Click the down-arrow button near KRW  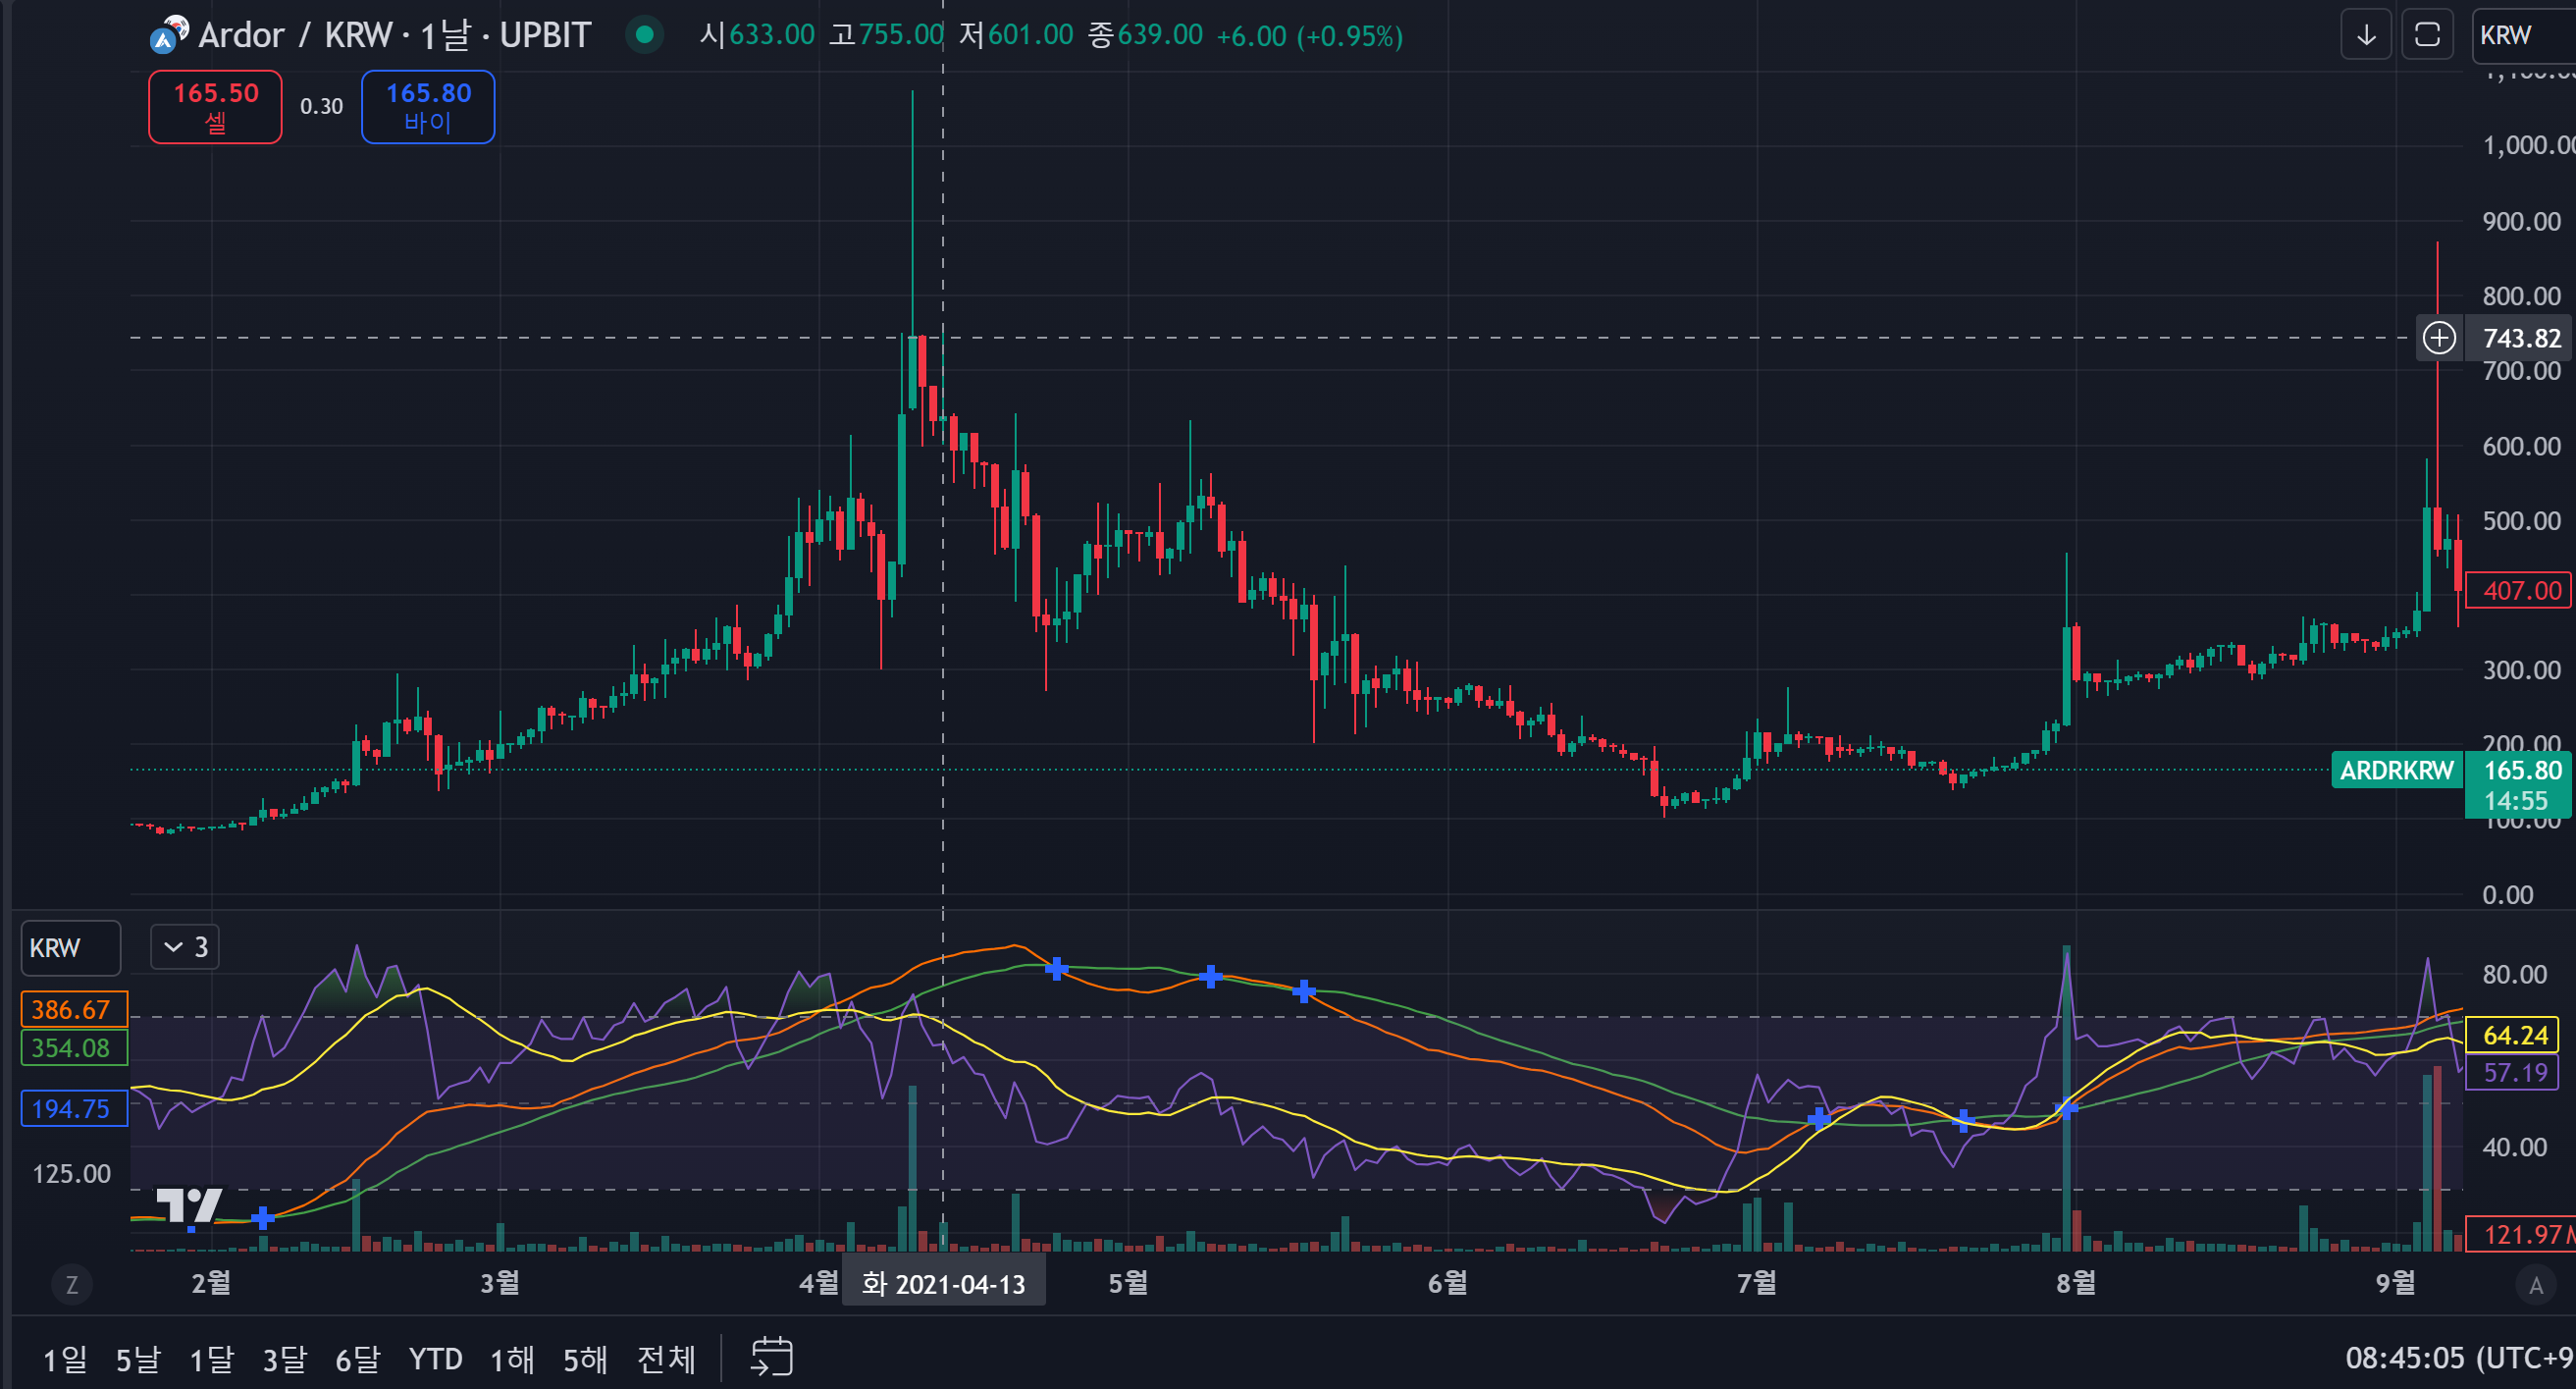point(2366,36)
